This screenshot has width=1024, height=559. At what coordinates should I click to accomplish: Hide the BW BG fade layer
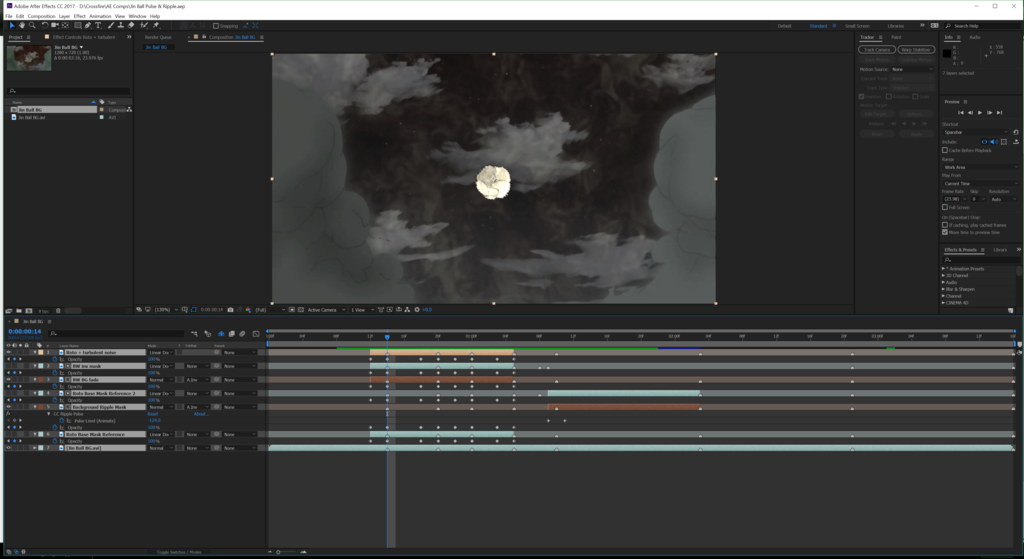coord(8,380)
